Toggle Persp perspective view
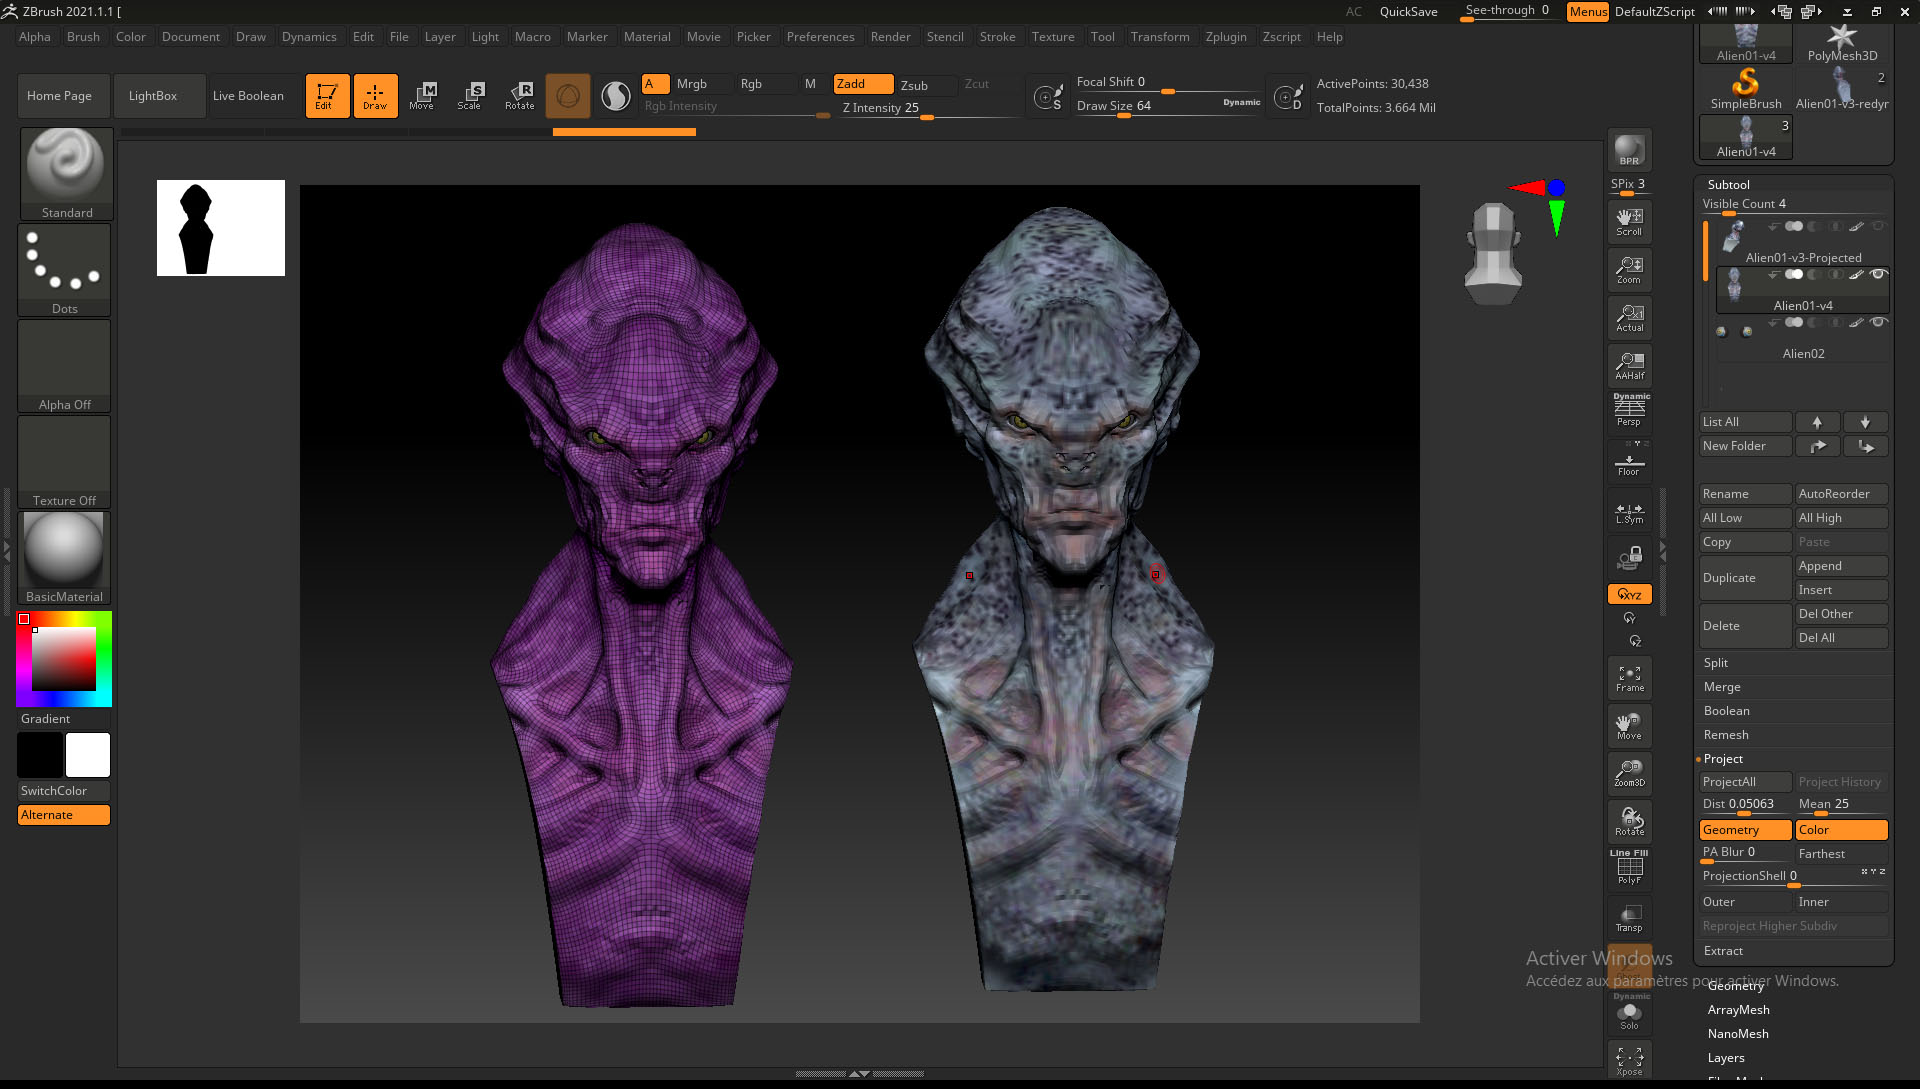Screen dimensions: 1920x1089 (1629, 410)
